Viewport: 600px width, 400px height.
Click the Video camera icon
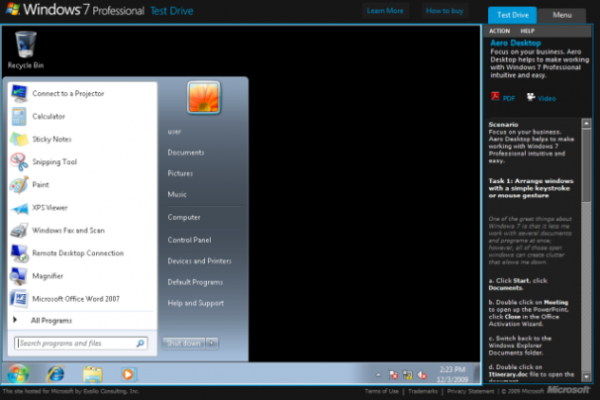tap(531, 97)
